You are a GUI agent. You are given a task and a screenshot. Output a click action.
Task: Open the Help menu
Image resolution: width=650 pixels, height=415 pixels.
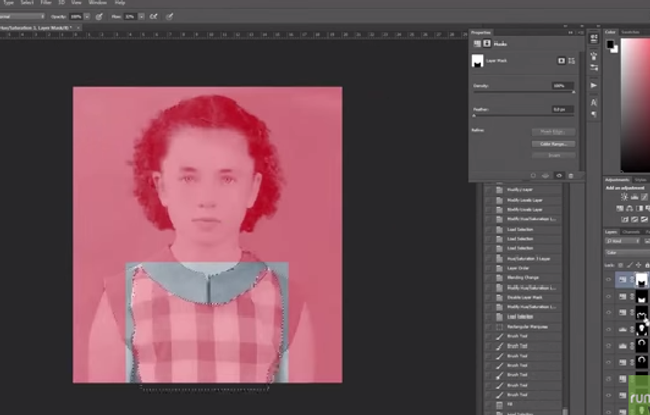click(x=120, y=2)
